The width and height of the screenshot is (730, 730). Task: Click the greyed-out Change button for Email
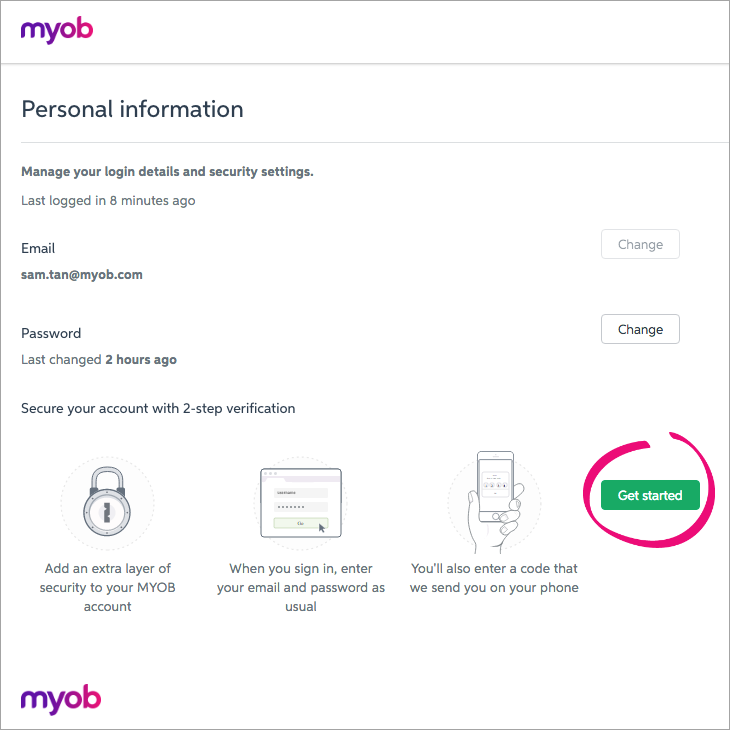point(640,244)
